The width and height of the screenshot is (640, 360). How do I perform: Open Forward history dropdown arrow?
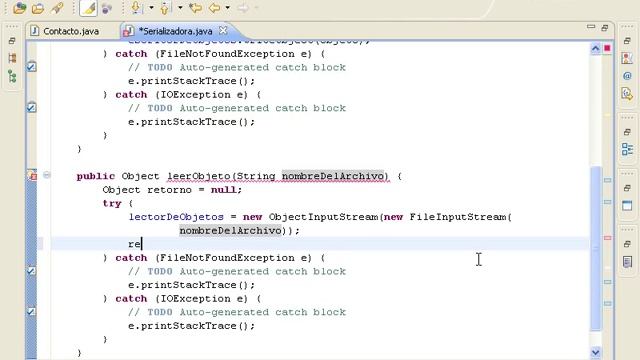[256, 8]
